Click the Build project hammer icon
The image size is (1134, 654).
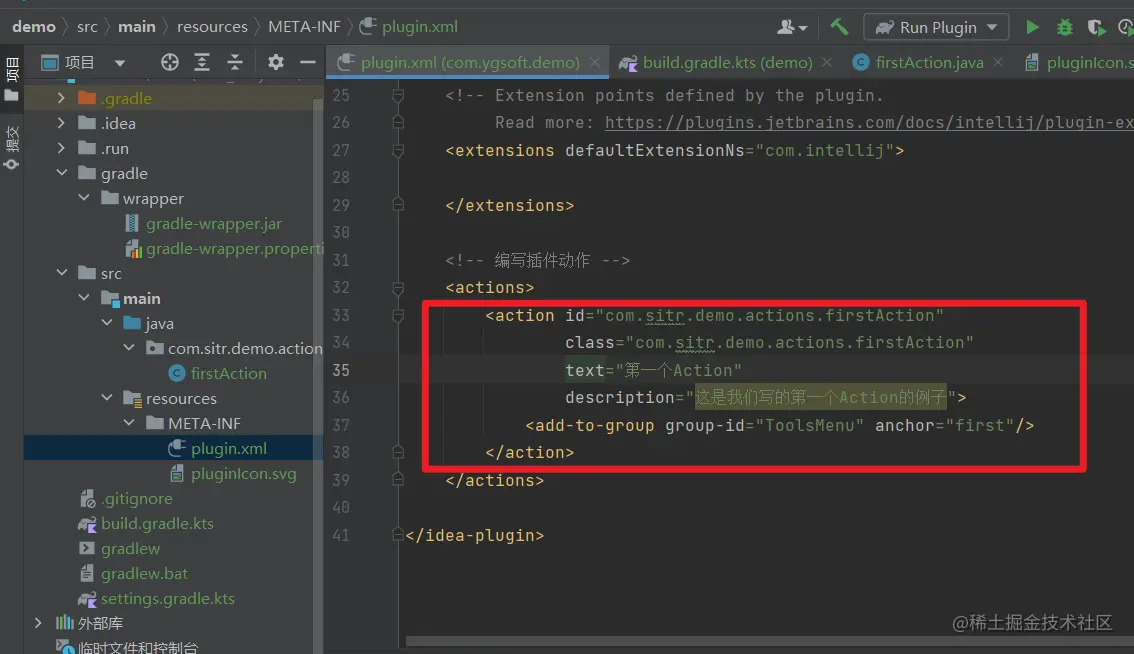coord(839,27)
